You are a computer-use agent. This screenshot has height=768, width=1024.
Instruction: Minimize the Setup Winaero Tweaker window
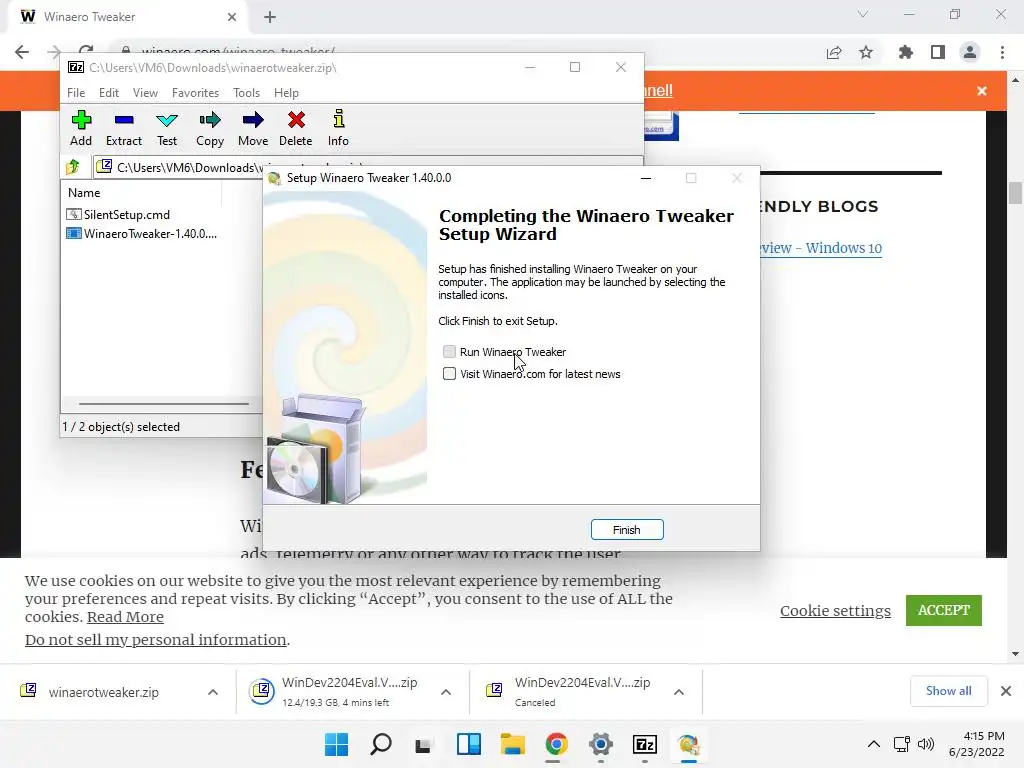[646, 178]
